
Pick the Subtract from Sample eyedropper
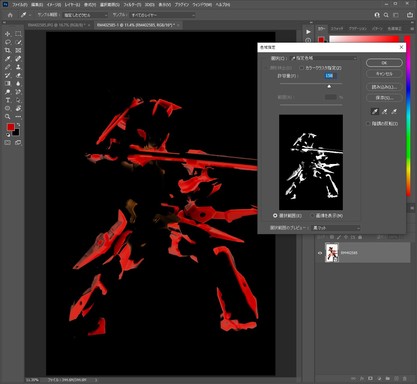[x=394, y=112]
